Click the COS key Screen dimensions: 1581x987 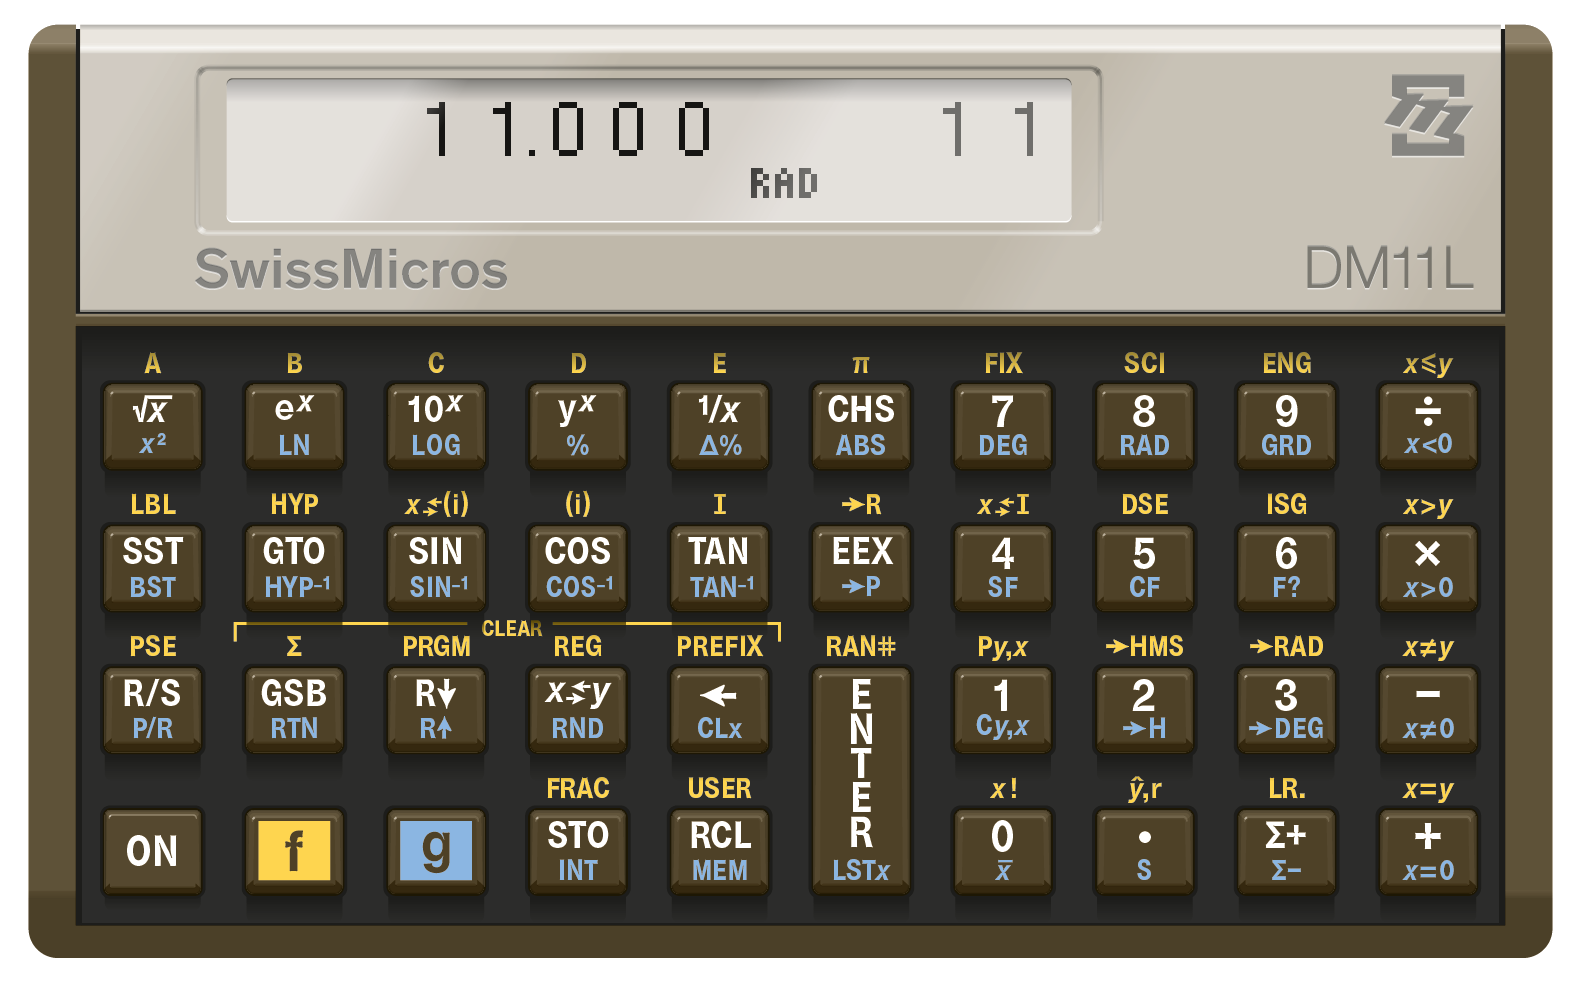pyautogui.click(x=578, y=568)
